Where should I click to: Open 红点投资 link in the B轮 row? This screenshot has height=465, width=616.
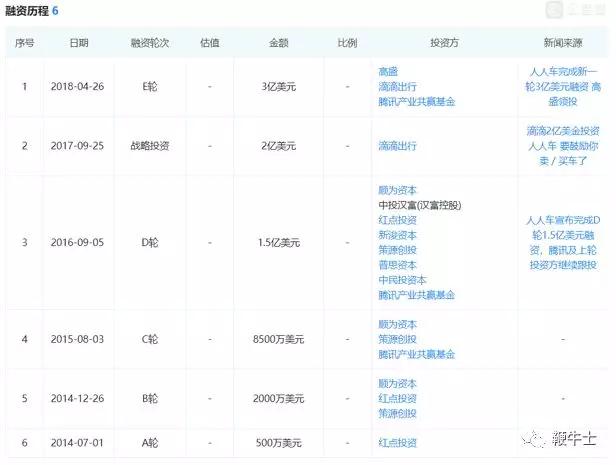coord(397,399)
